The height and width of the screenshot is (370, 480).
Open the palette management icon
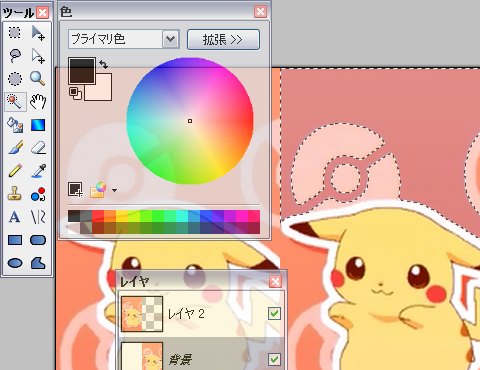[98, 190]
